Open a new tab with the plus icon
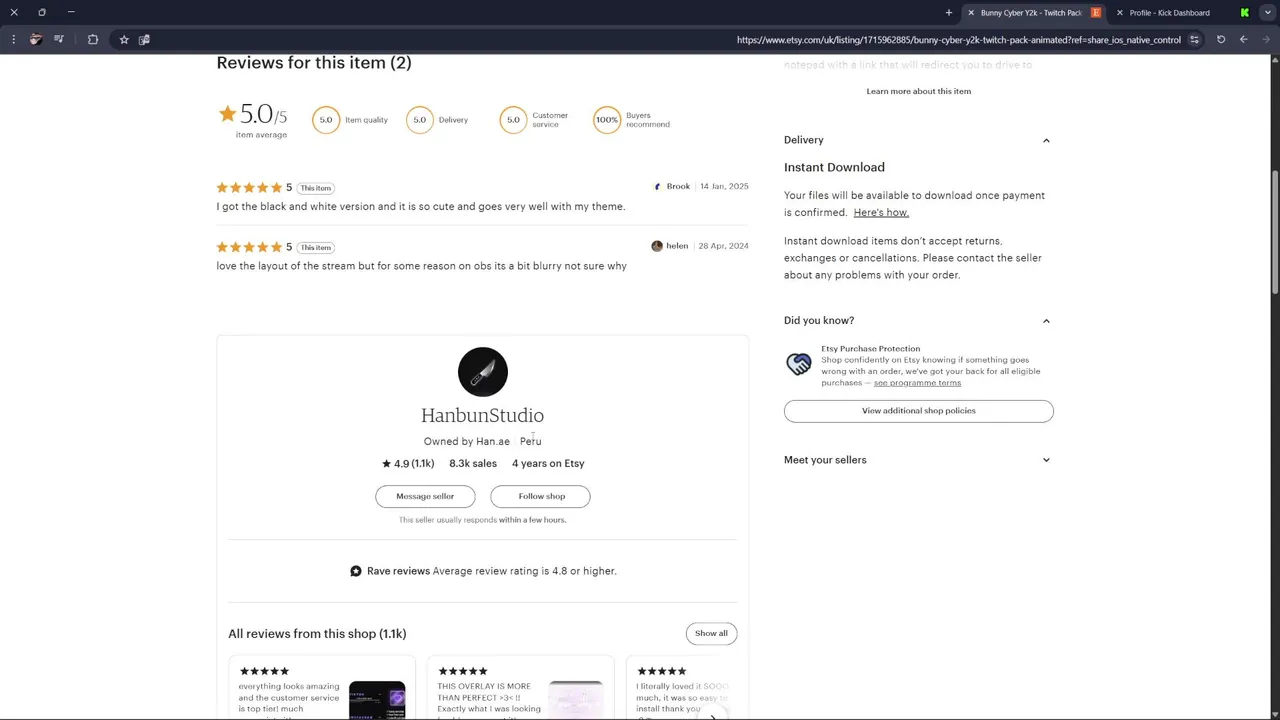This screenshot has width=1280, height=720. (949, 13)
